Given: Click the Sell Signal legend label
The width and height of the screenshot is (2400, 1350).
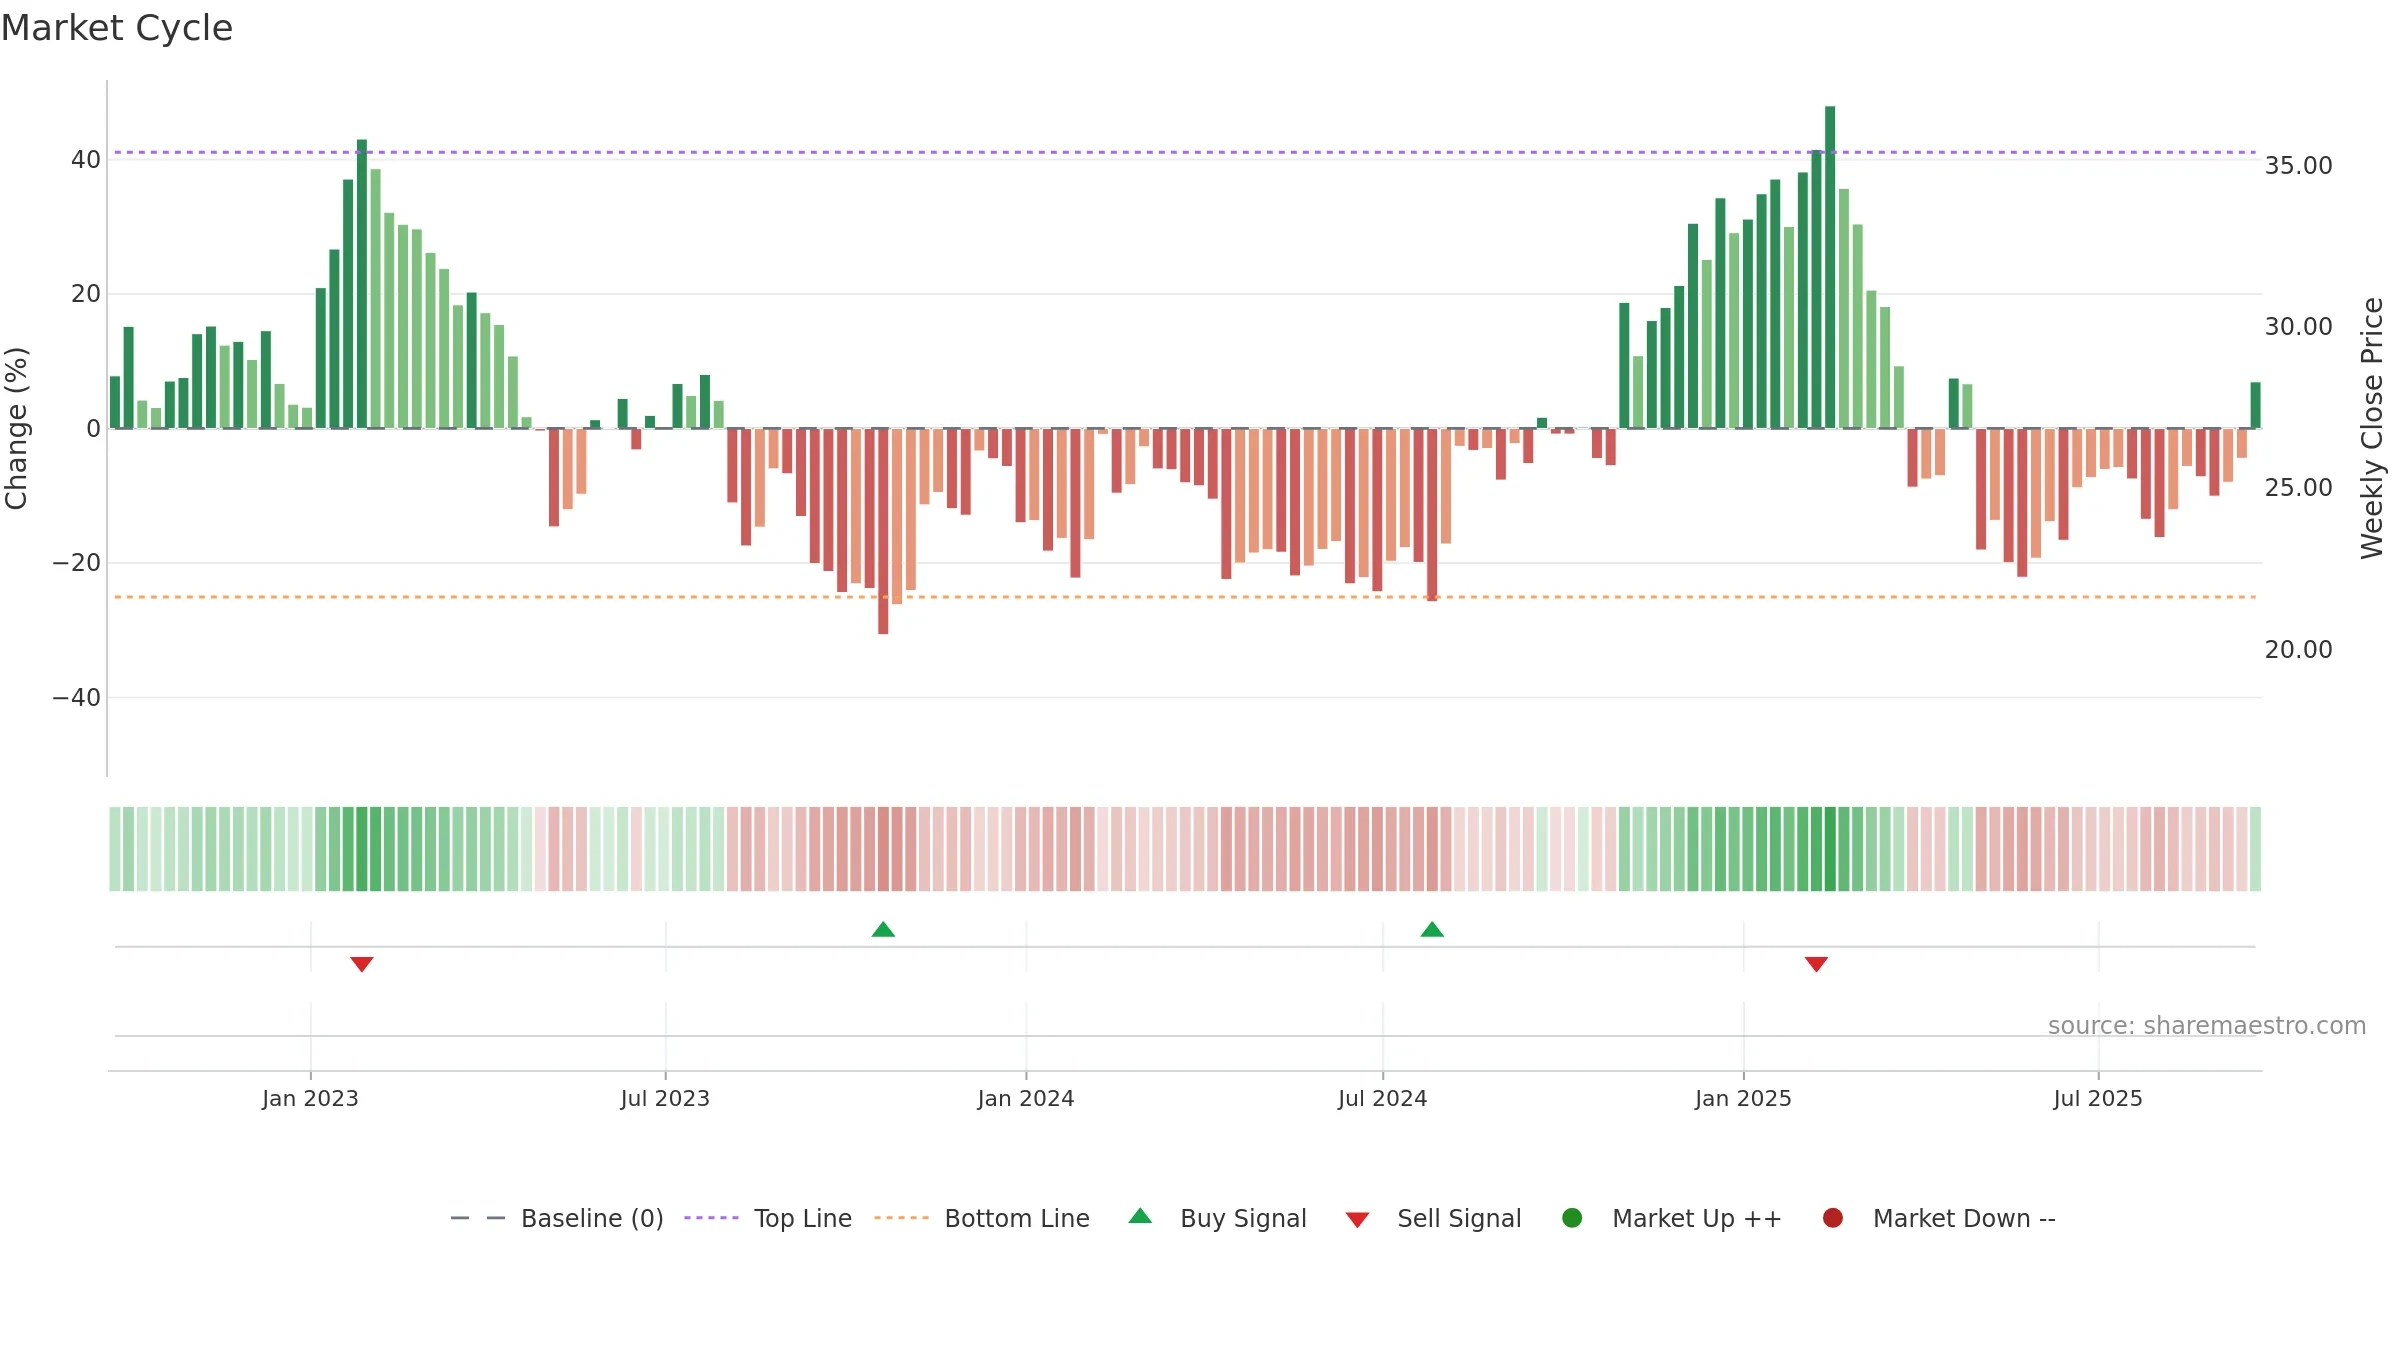Looking at the screenshot, I should [1459, 1218].
